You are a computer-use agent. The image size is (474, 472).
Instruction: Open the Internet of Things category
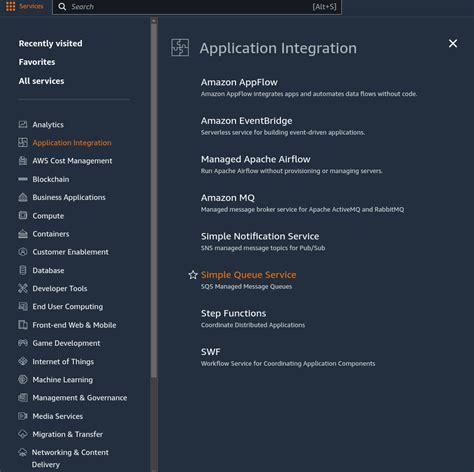pyautogui.click(x=63, y=361)
